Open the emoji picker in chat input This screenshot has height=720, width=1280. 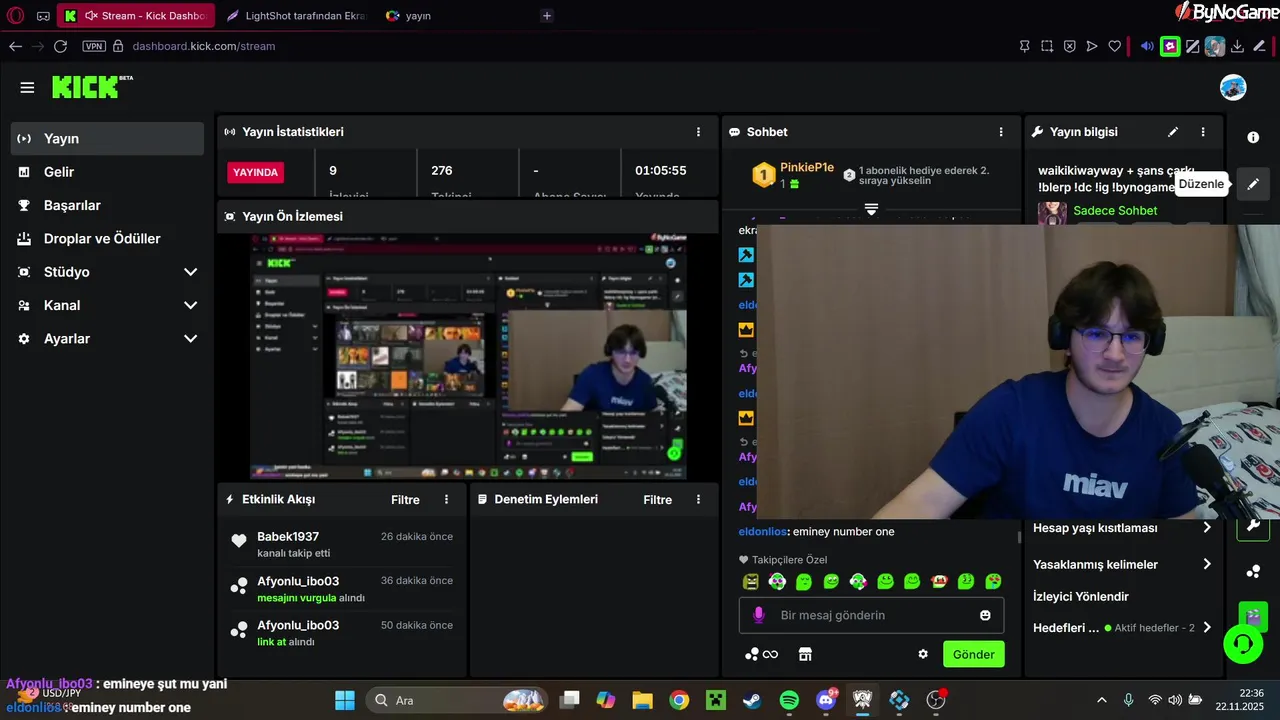985,615
